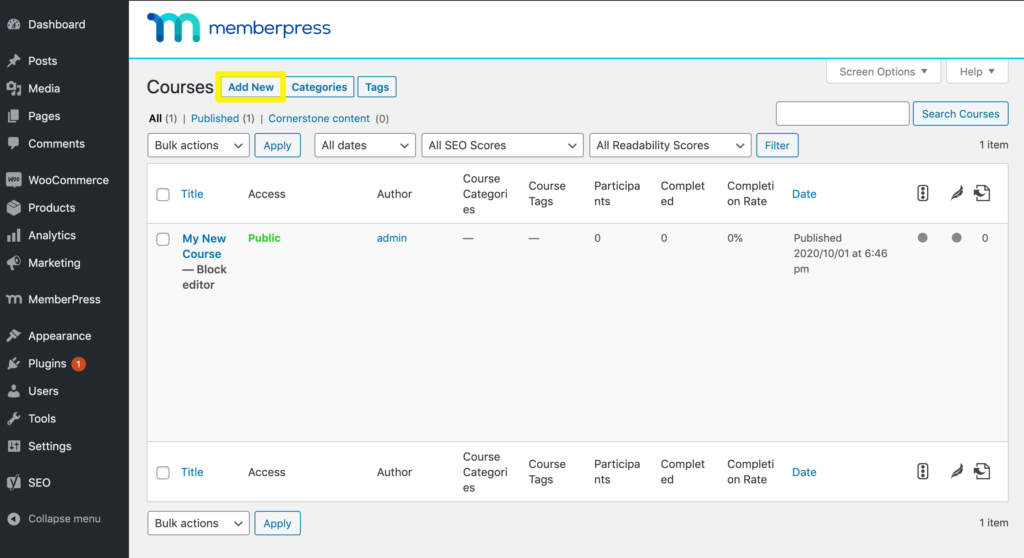Click the Analytics bar chart icon
The height and width of the screenshot is (558, 1024).
pyautogui.click(x=14, y=235)
